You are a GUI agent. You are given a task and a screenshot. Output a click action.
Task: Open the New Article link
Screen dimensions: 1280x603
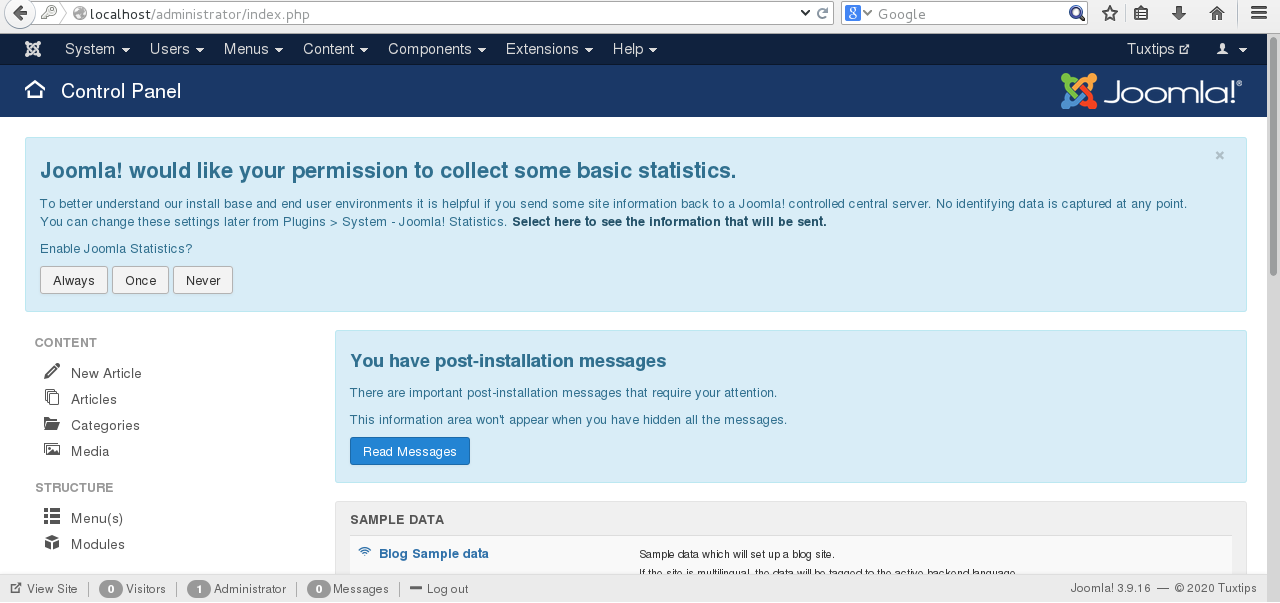(106, 373)
